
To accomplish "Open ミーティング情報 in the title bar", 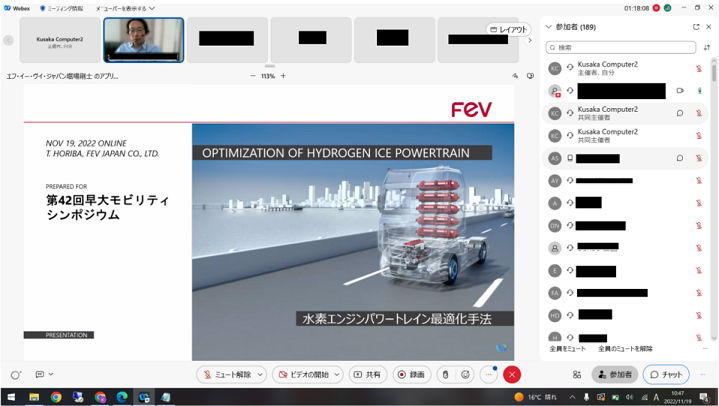I will [62, 8].
